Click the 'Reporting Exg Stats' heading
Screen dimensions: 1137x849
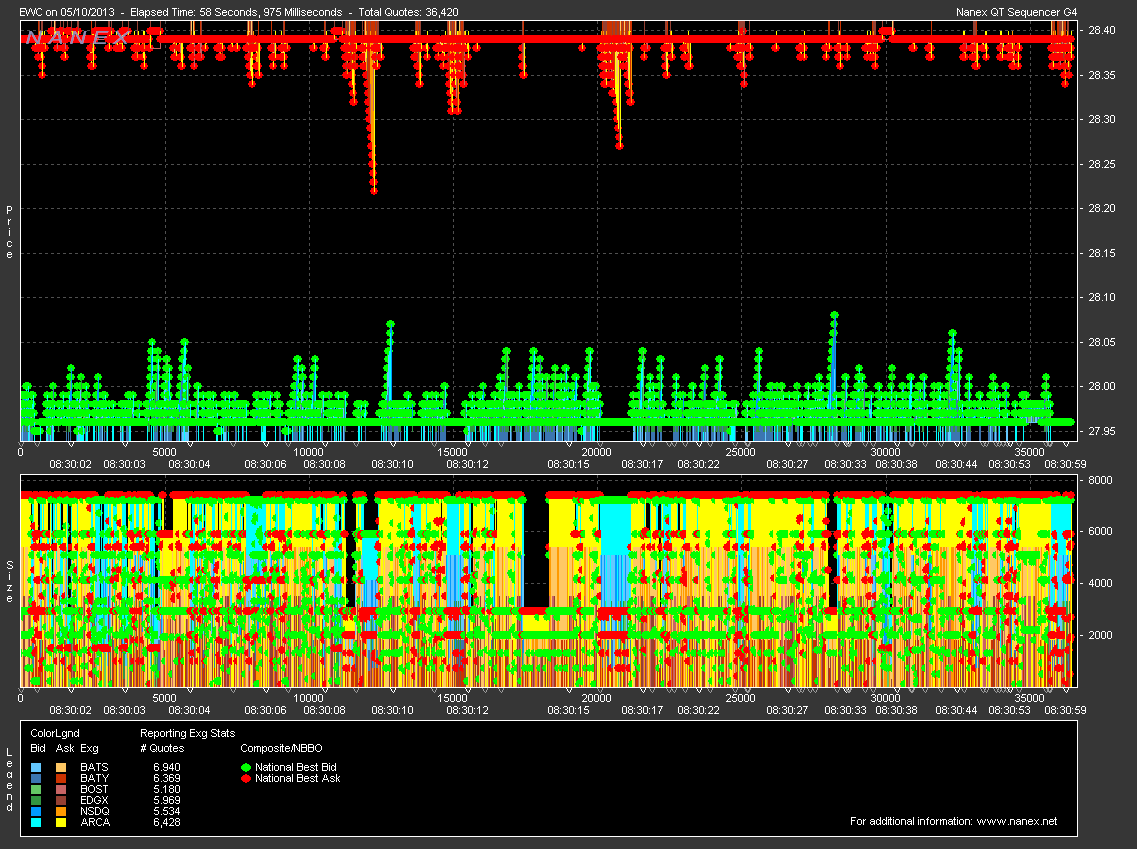(x=188, y=734)
